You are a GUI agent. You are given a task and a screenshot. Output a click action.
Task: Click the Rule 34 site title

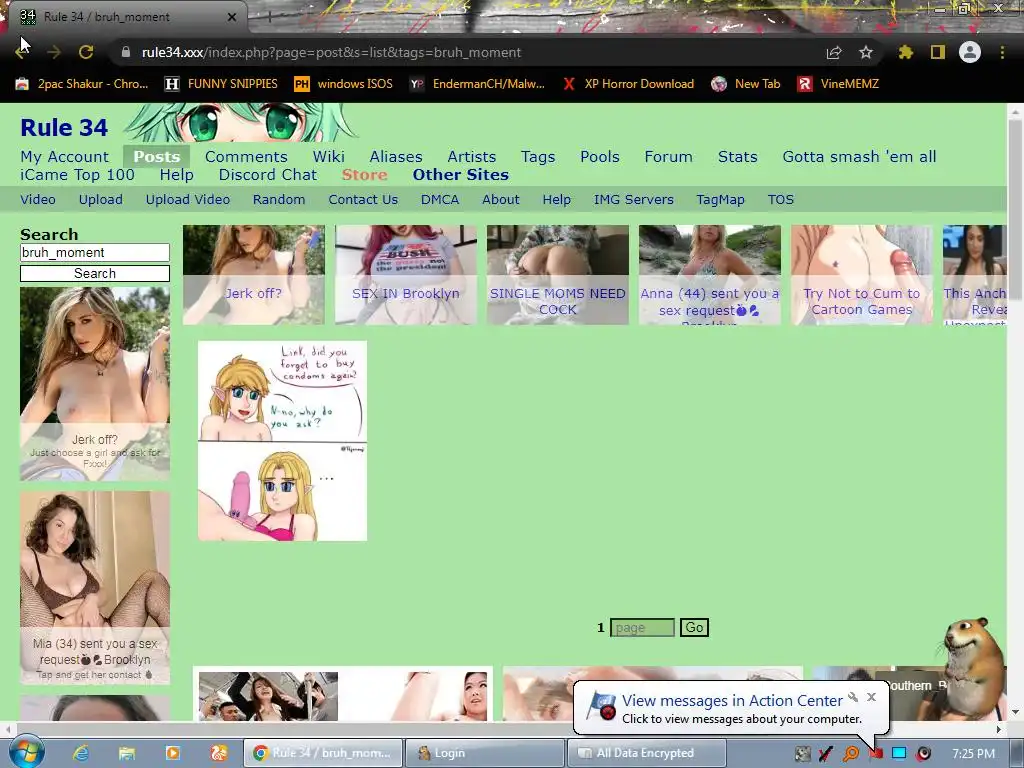(x=64, y=127)
